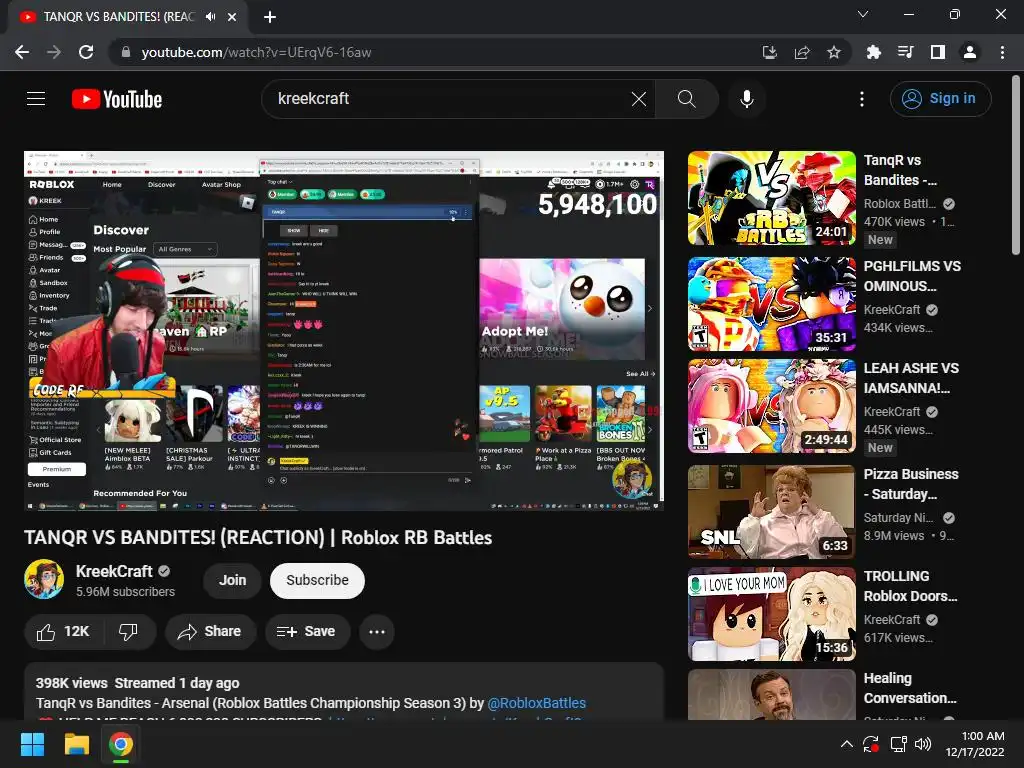Open clock and date 1:00 AM

(x=976, y=744)
